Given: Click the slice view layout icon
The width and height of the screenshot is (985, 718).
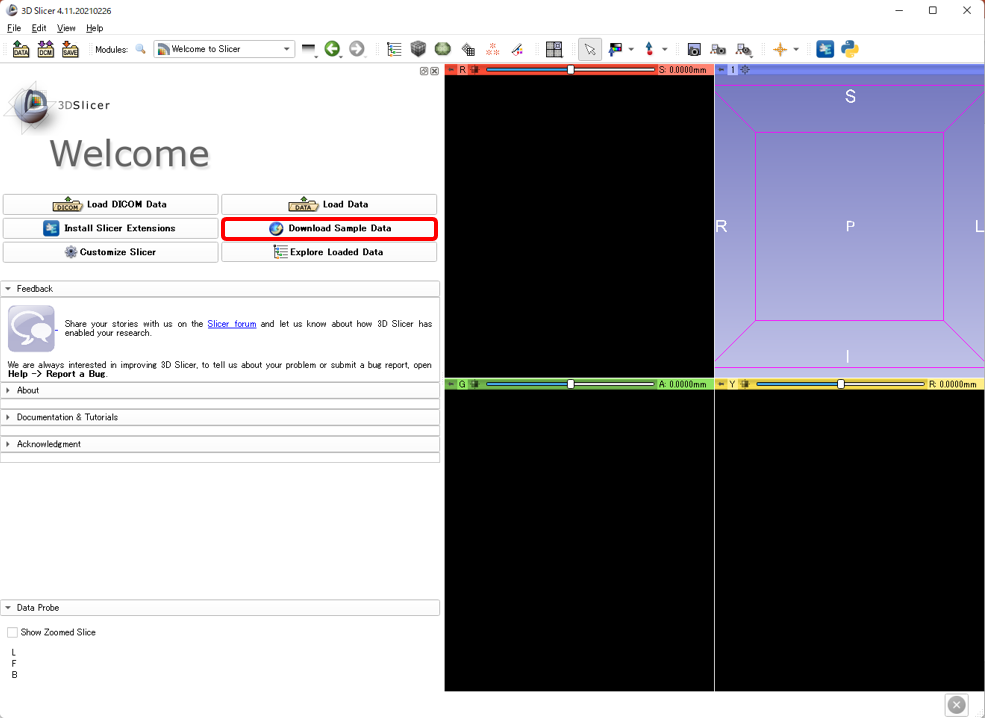Looking at the screenshot, I should coord(554,49).
